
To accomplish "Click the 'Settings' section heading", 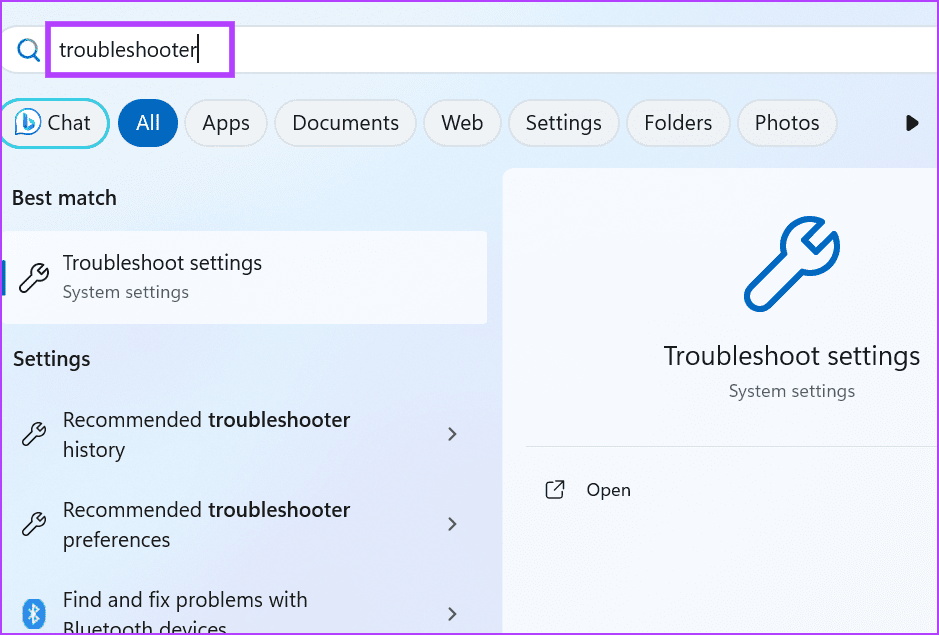I will click(52, 359).
